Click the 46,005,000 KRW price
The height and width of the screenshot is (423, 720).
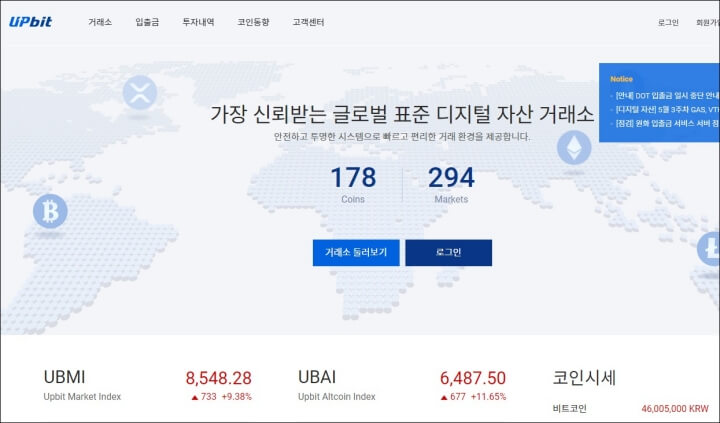[x=675, y=408]
